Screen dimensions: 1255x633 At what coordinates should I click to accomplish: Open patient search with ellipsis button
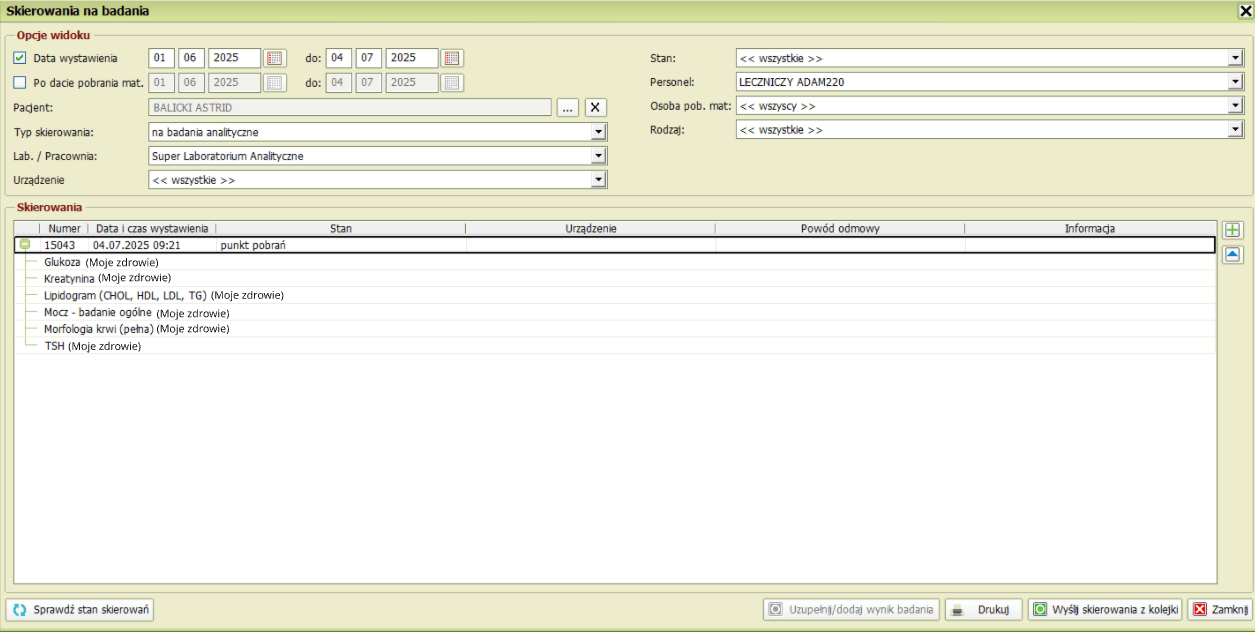coord(568,107)
